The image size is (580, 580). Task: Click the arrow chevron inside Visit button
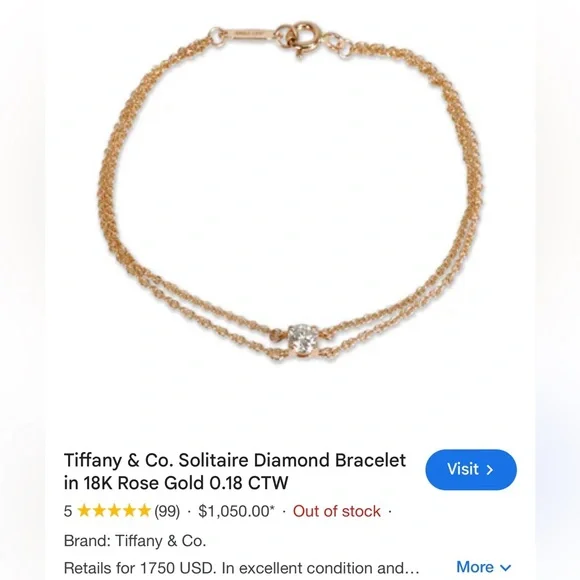pyautogui.click(x=490, y=470)
